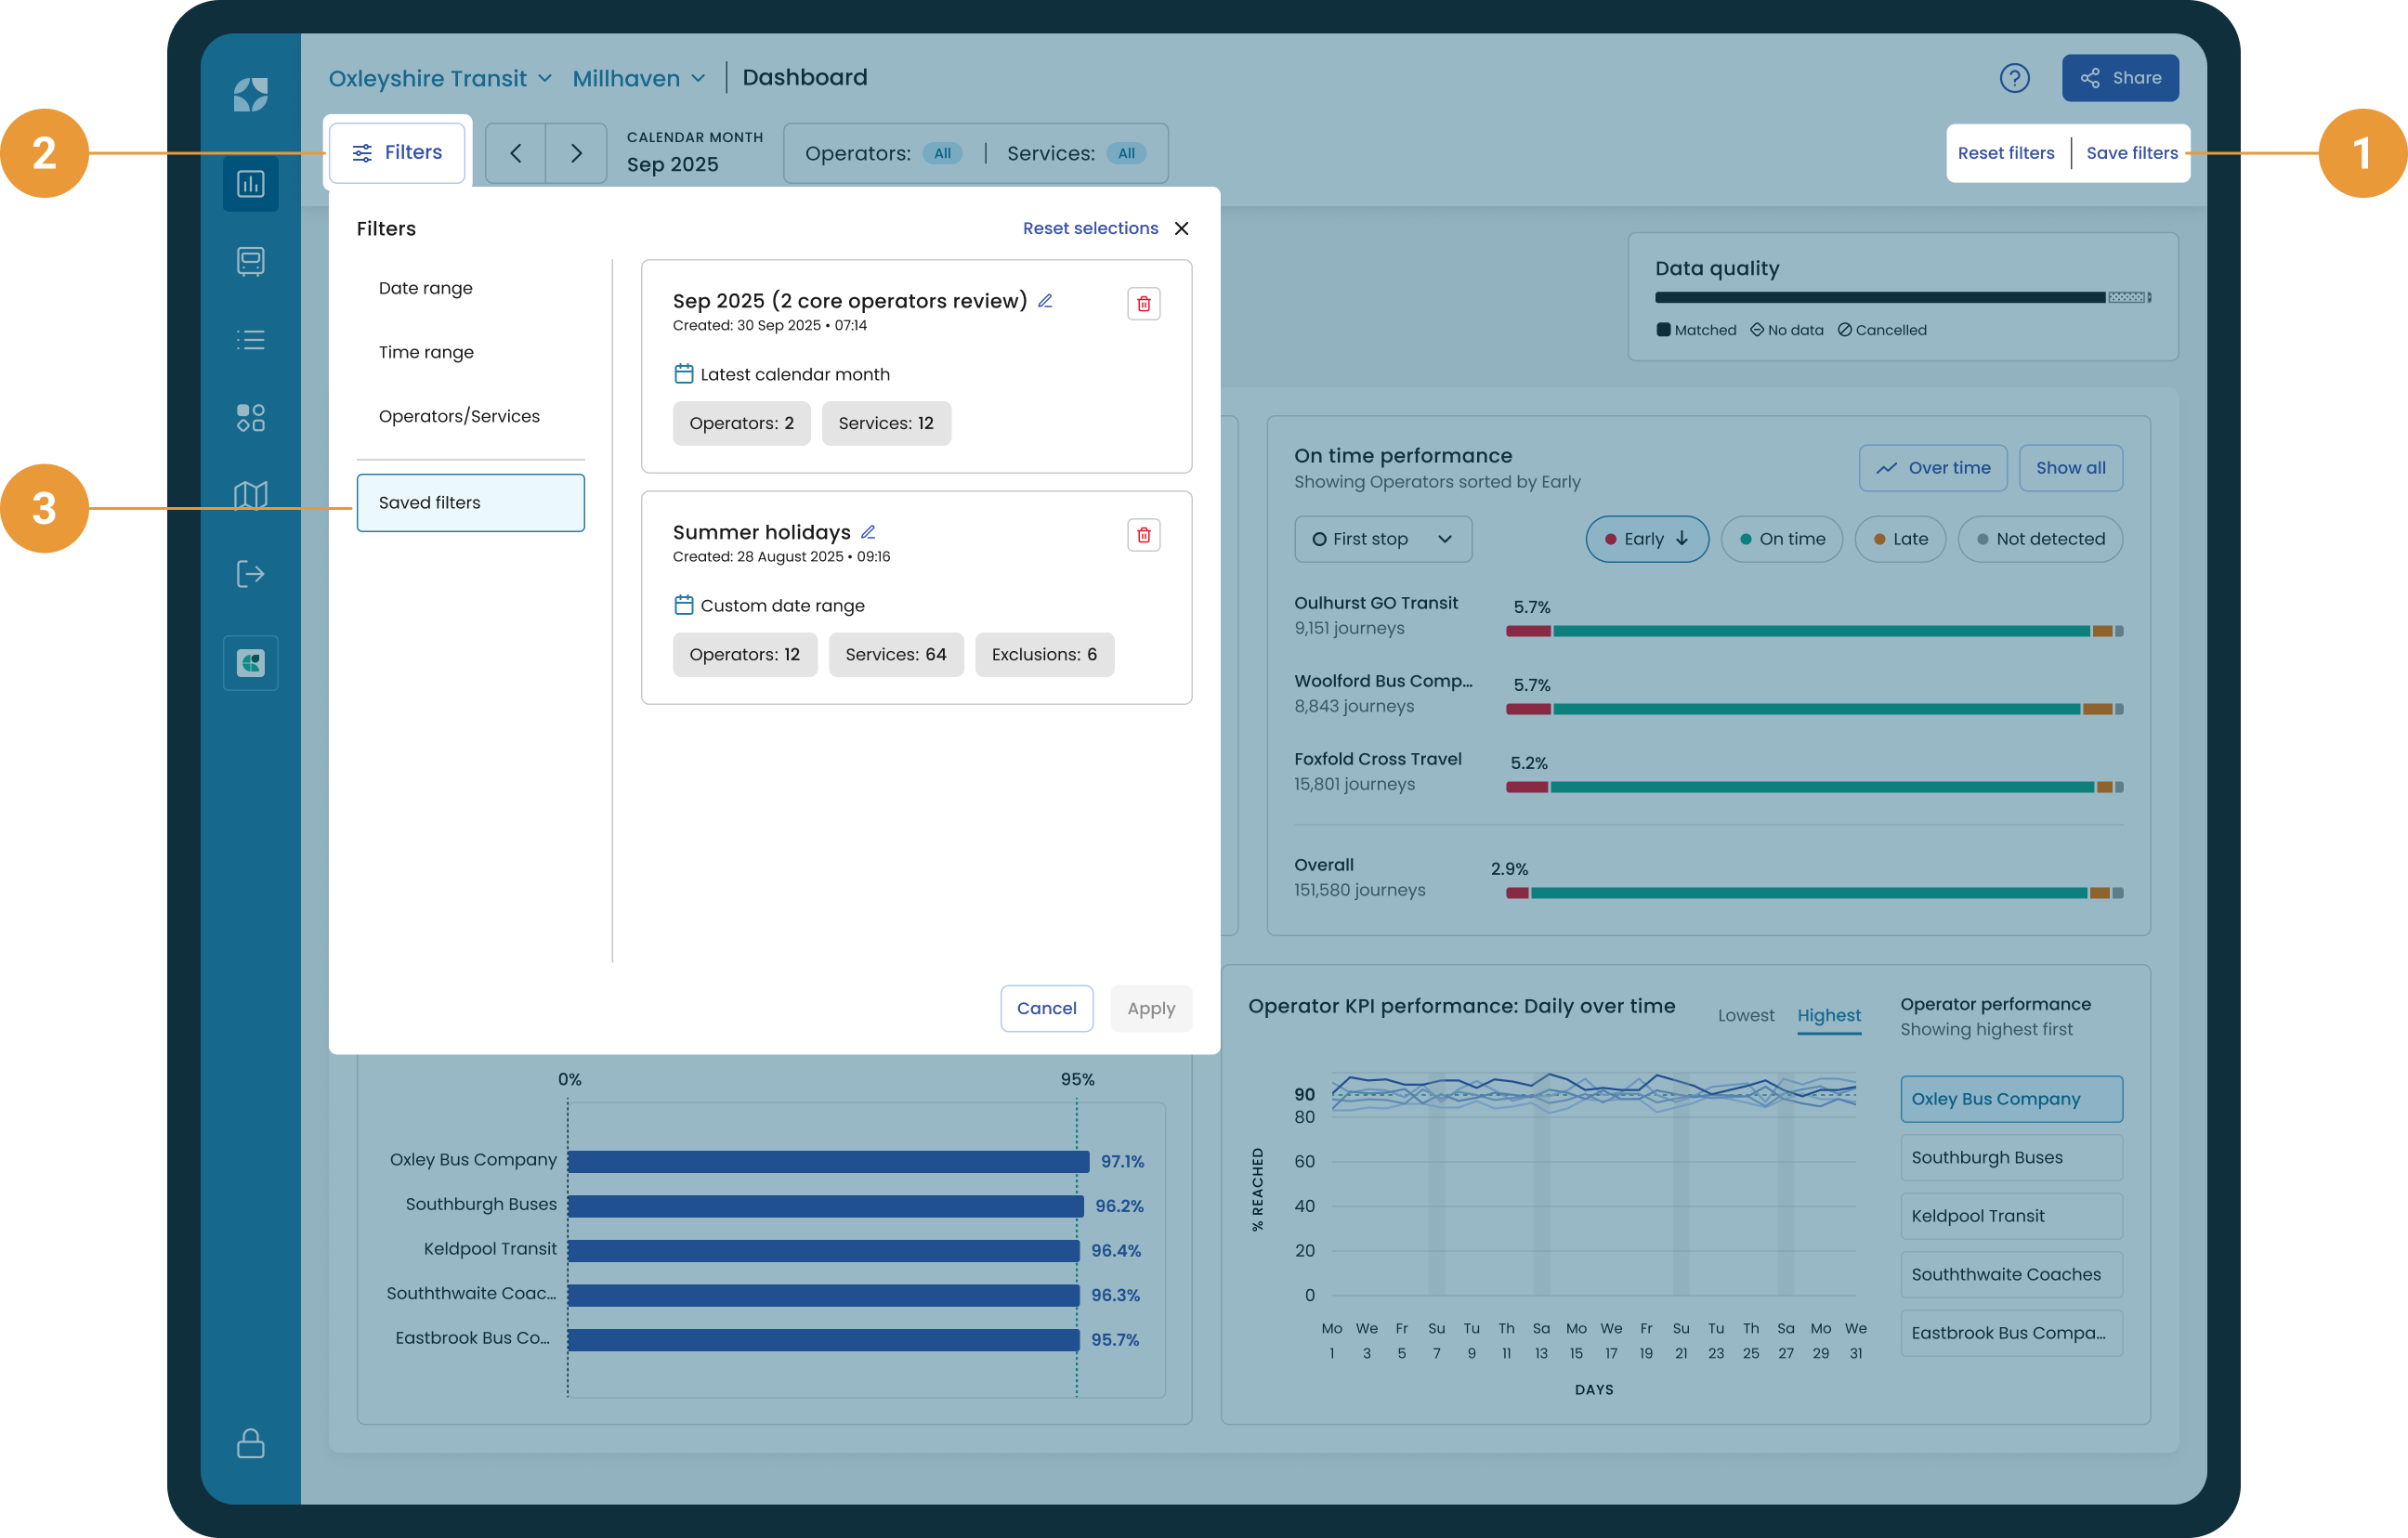This screenshot has height=1538, width=2408.
Task: Click the bus icon in sidebar
Action: click(x=250, y=262)
